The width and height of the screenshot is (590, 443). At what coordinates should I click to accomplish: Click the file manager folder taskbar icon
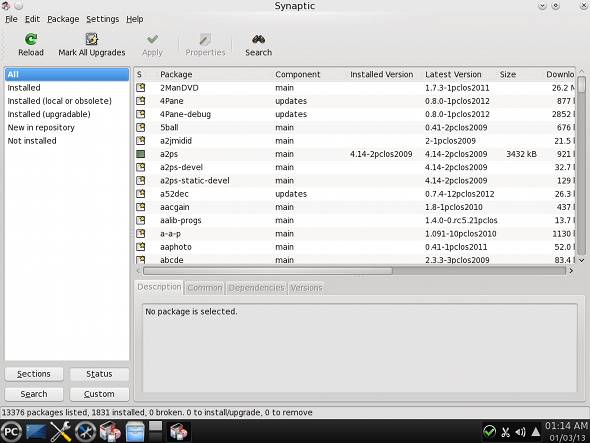135,432
